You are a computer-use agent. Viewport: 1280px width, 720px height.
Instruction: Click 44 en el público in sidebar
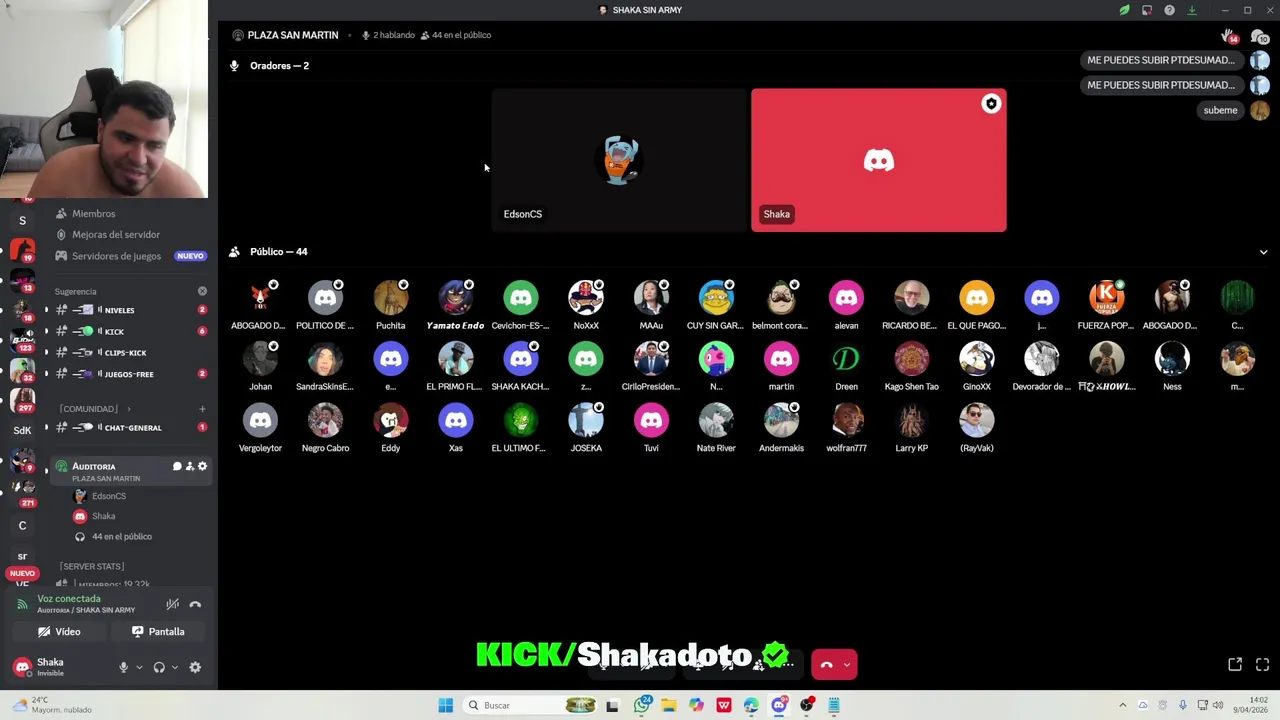point(121,537)
